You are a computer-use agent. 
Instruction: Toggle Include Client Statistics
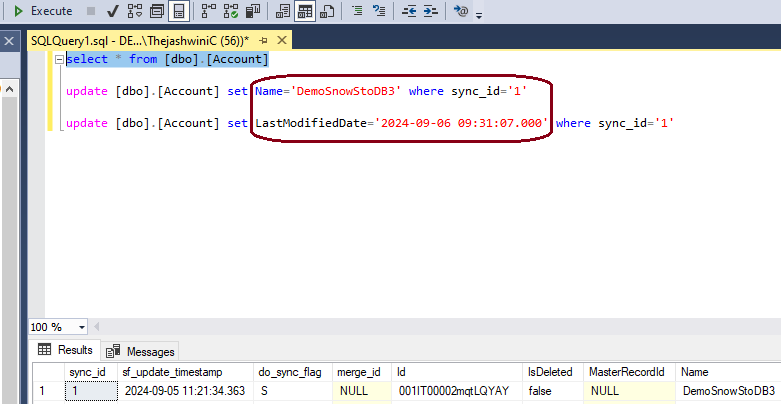click(x=253, y=11)
